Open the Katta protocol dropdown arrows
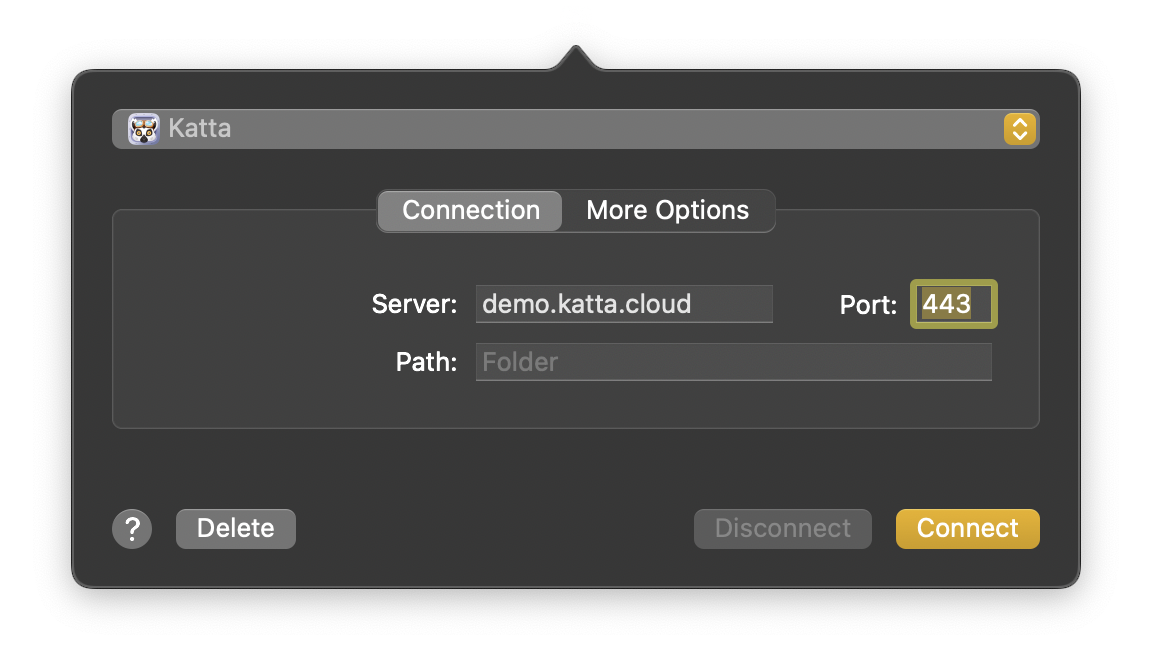The image size is (1152, 668). tap(1020, 129)
